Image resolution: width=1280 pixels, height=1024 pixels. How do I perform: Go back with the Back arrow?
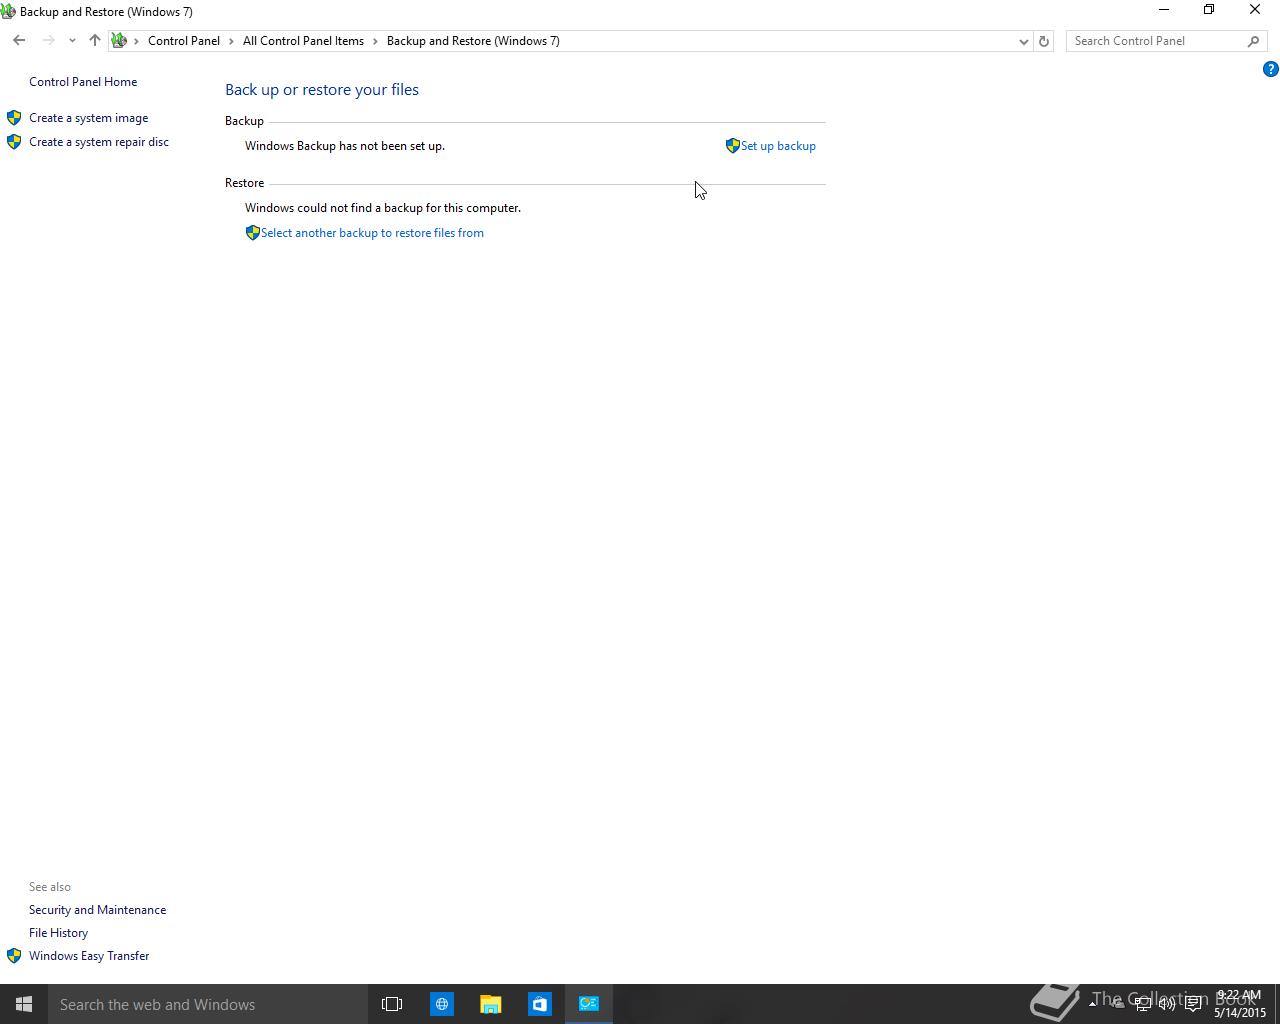pyautogui.click(x=19, y=41)
